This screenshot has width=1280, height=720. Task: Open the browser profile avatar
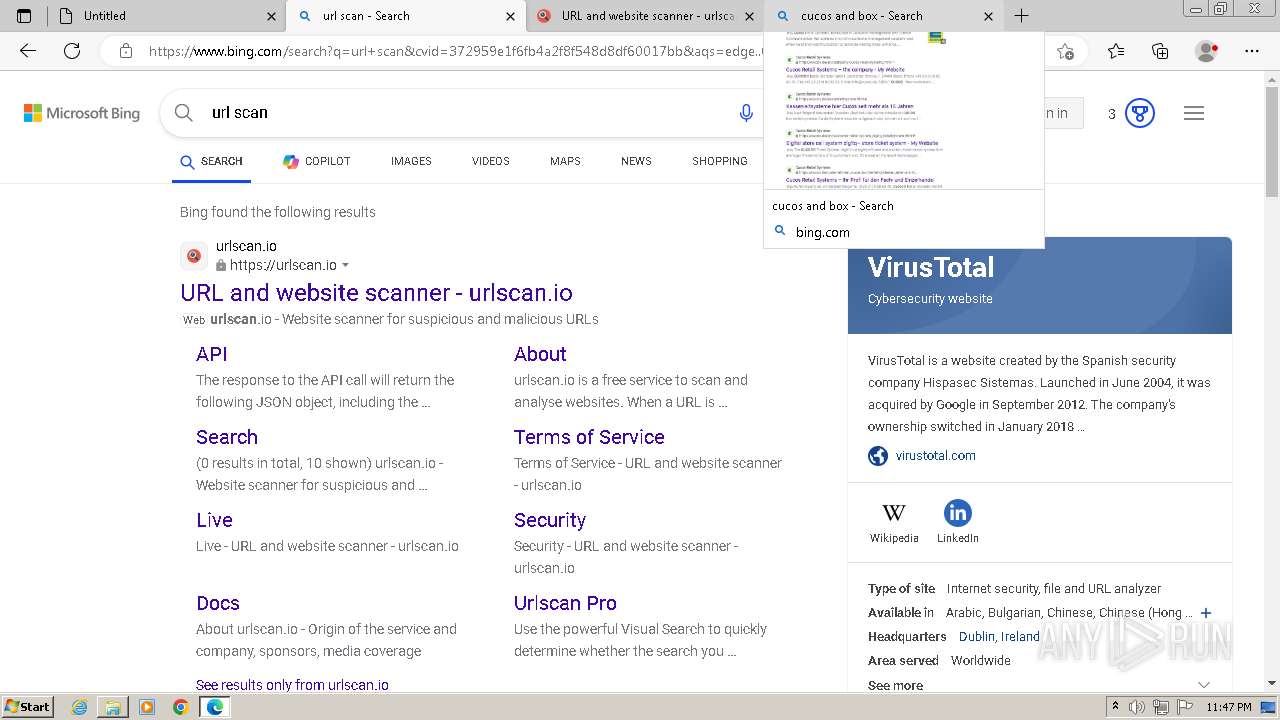1207,51
